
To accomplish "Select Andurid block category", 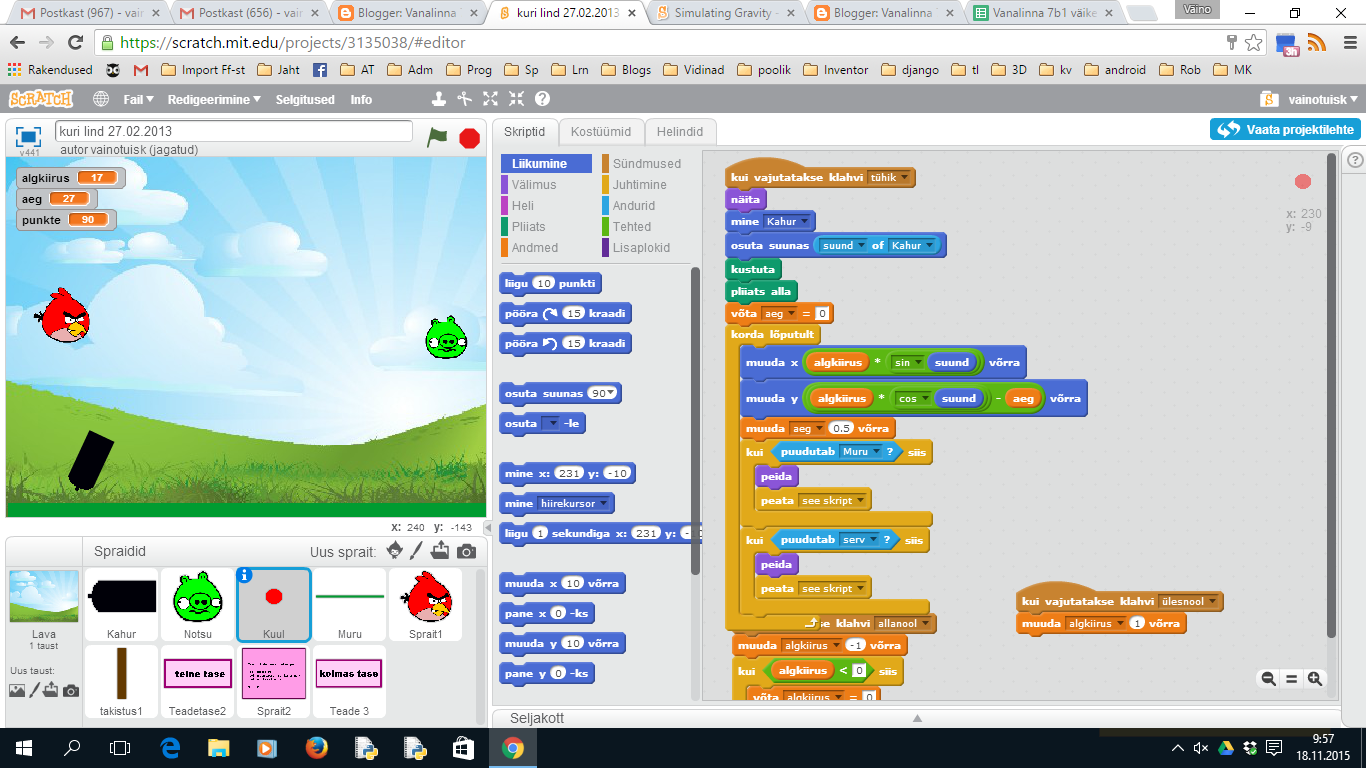I will coord(646,206).
